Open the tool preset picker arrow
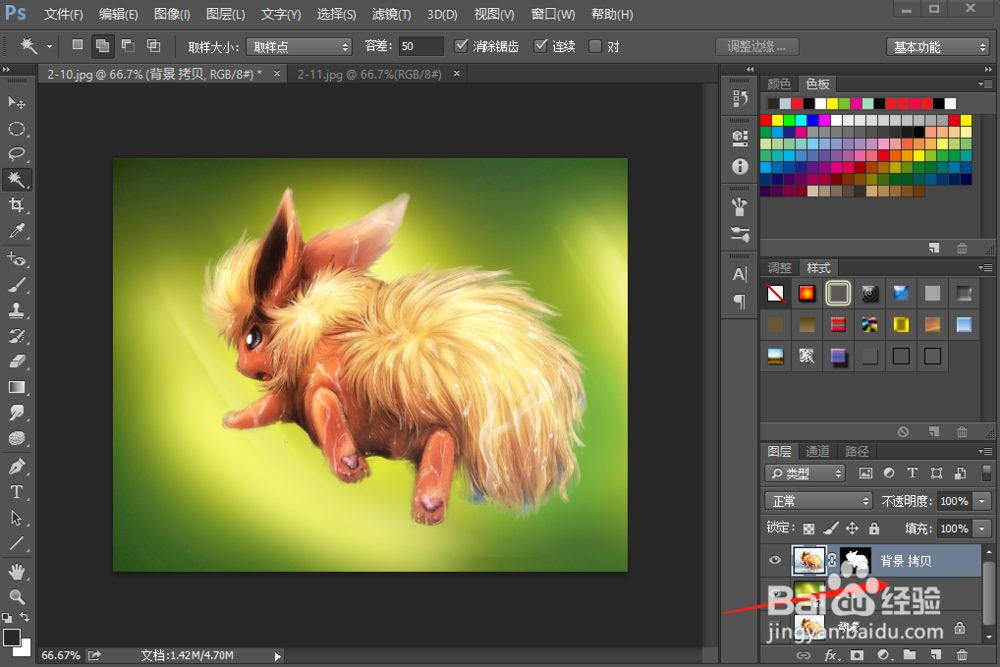The image size is (1000, 667). tap(49, 46)
